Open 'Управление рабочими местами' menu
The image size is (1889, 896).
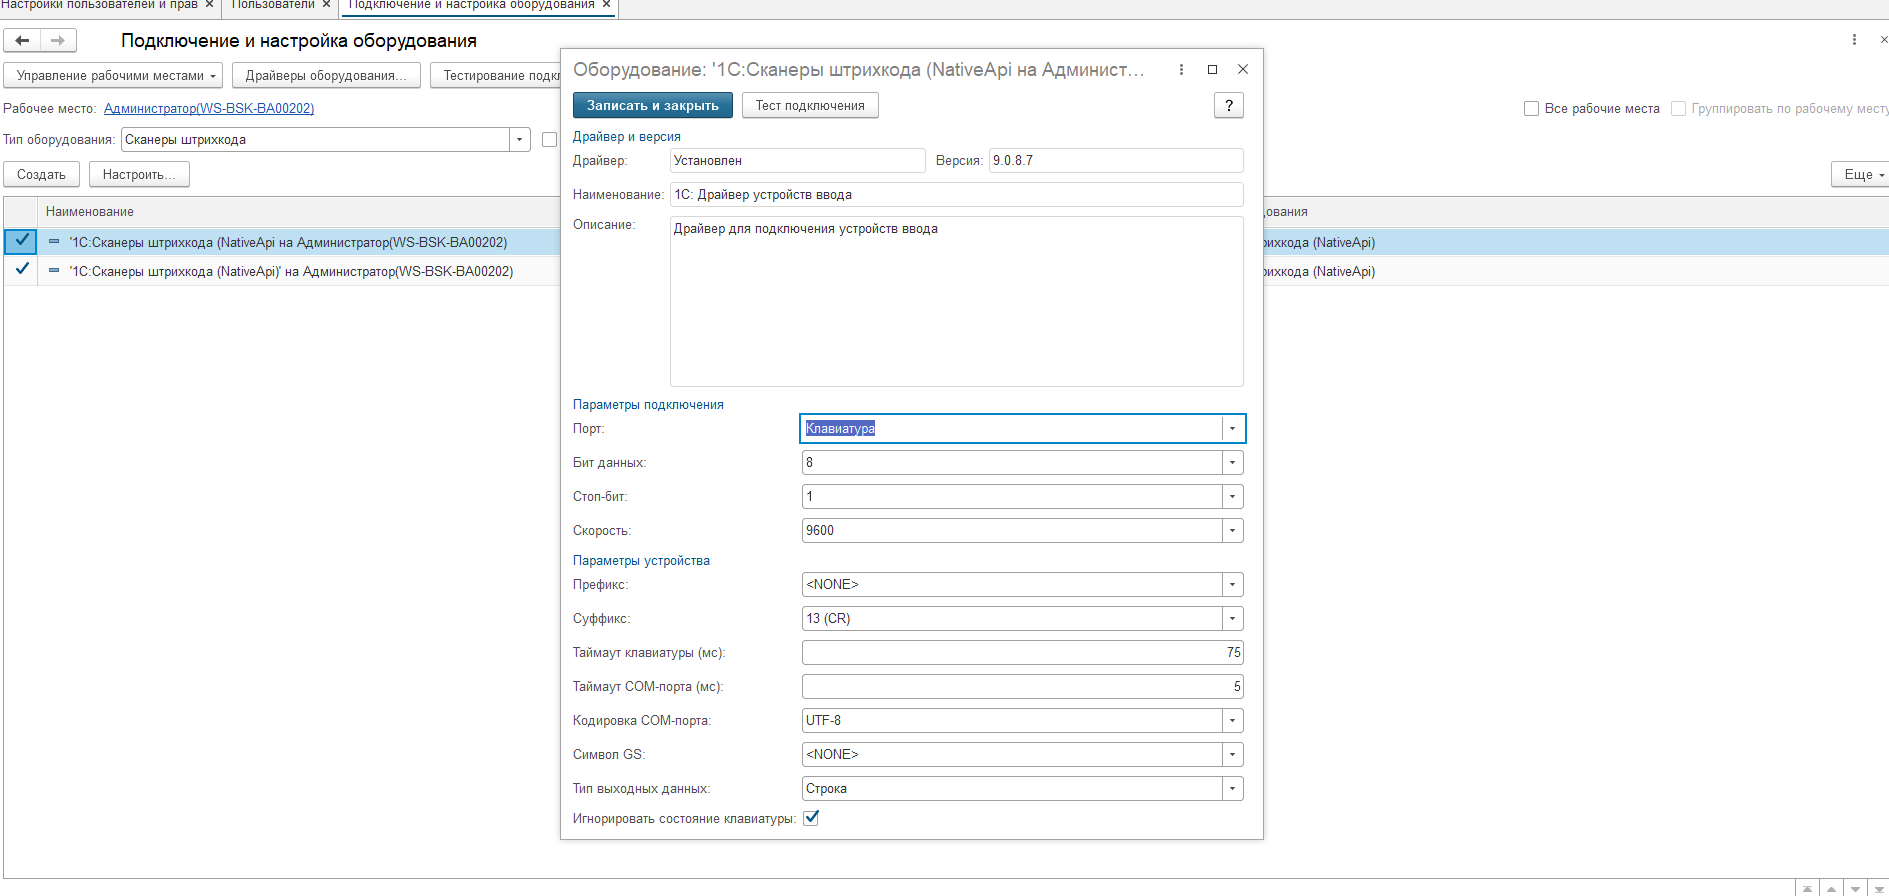tap(113, 76)
